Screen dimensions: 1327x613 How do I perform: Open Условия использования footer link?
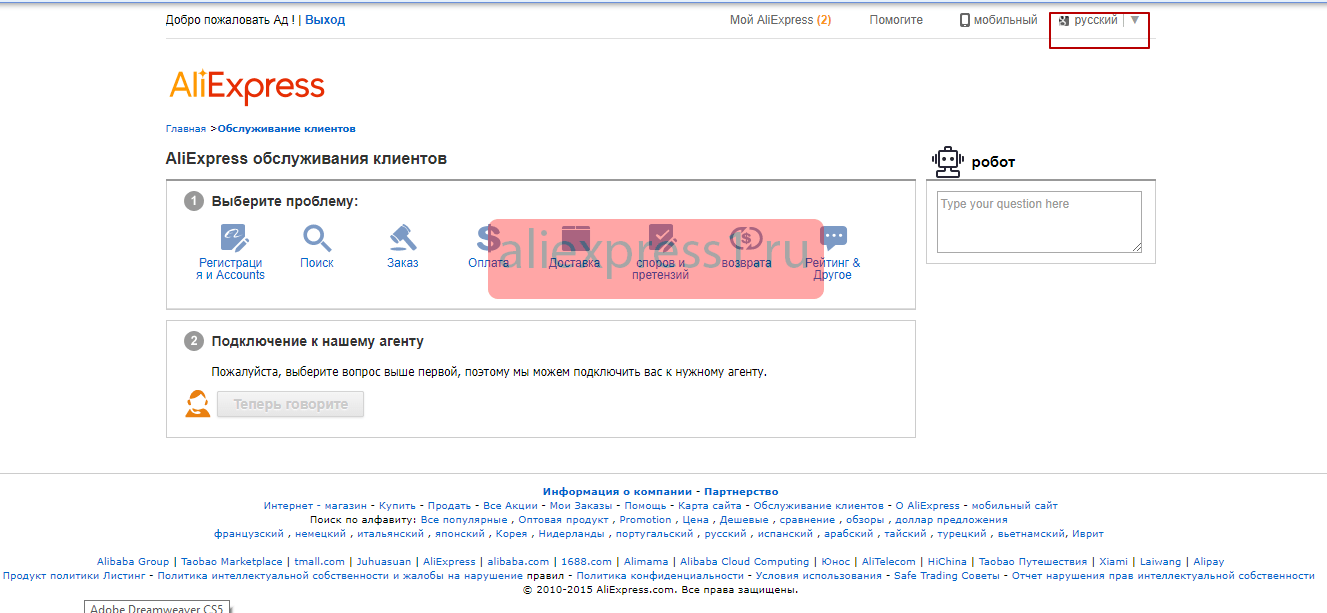pyautogui.click(x=819, y=576)
